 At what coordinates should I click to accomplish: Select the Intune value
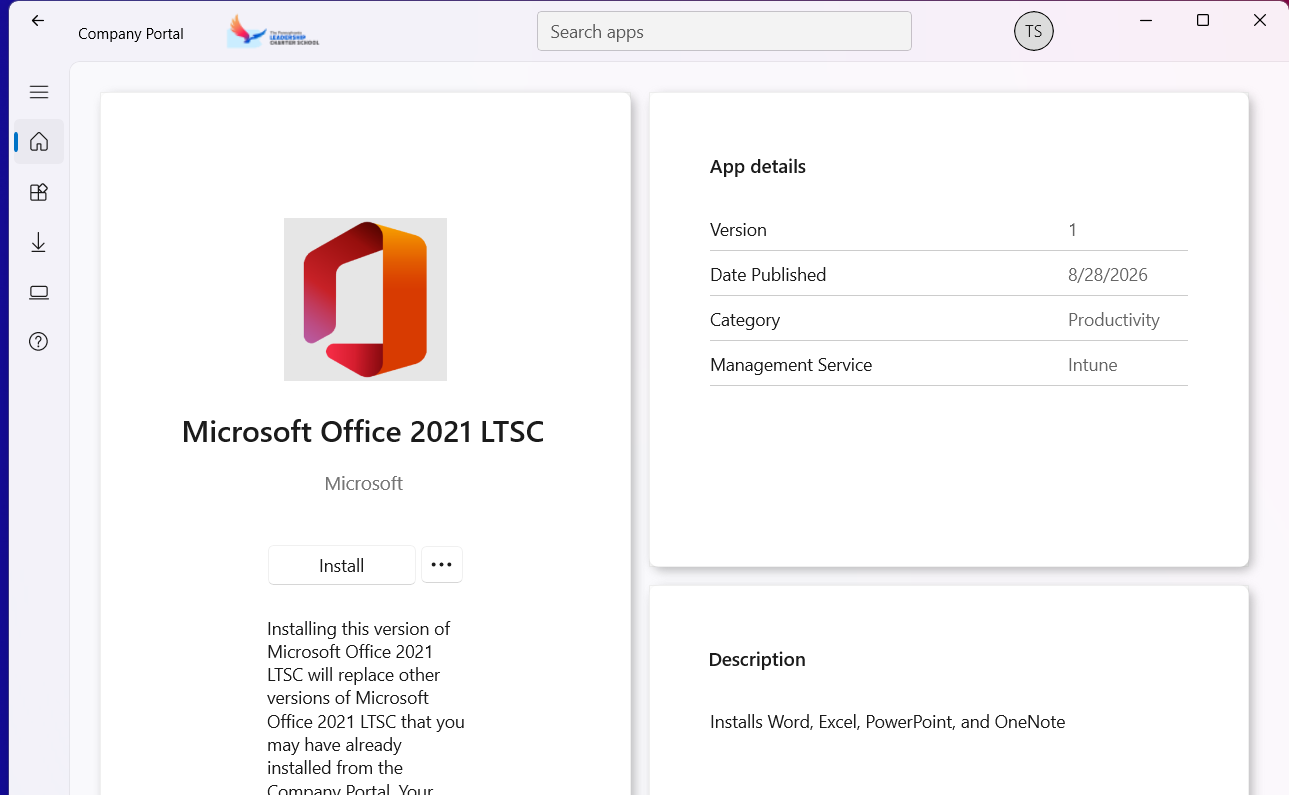pyautogui.click(x=1093, y=365)
